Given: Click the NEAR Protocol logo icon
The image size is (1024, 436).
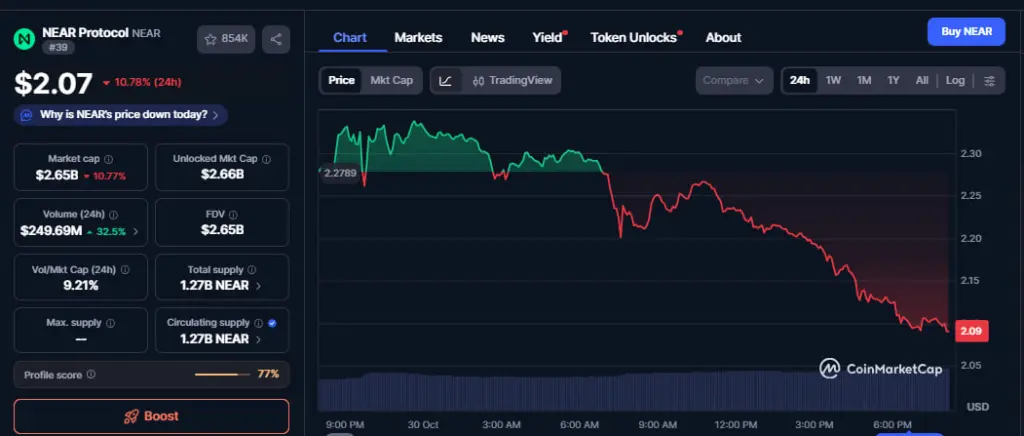Looking at the screenshot, I should [x=24, y=39].
